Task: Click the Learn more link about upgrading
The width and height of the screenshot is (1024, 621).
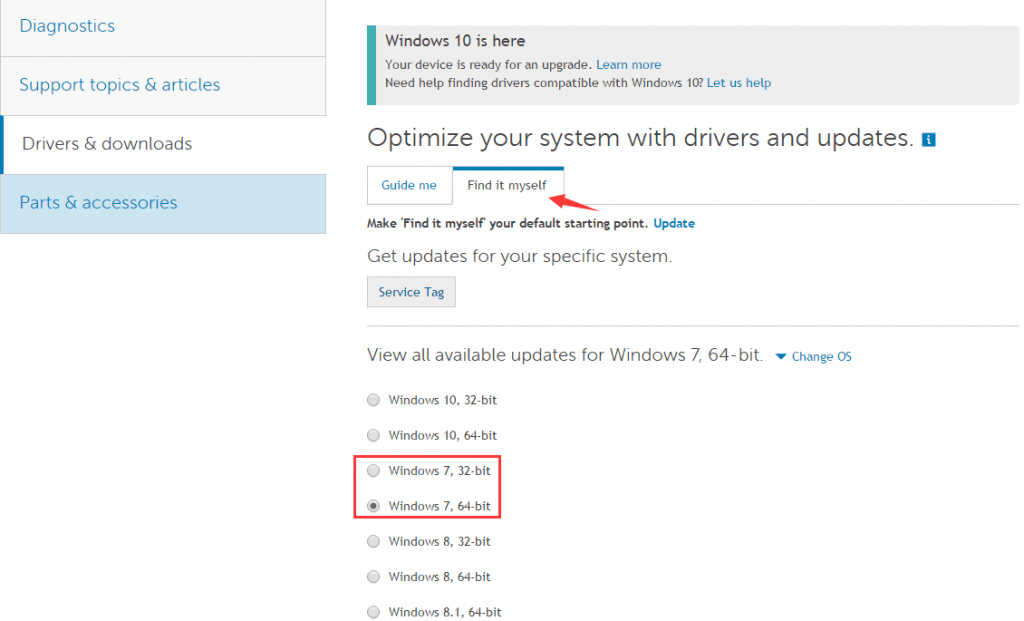Action: click(x=628, y=64)
